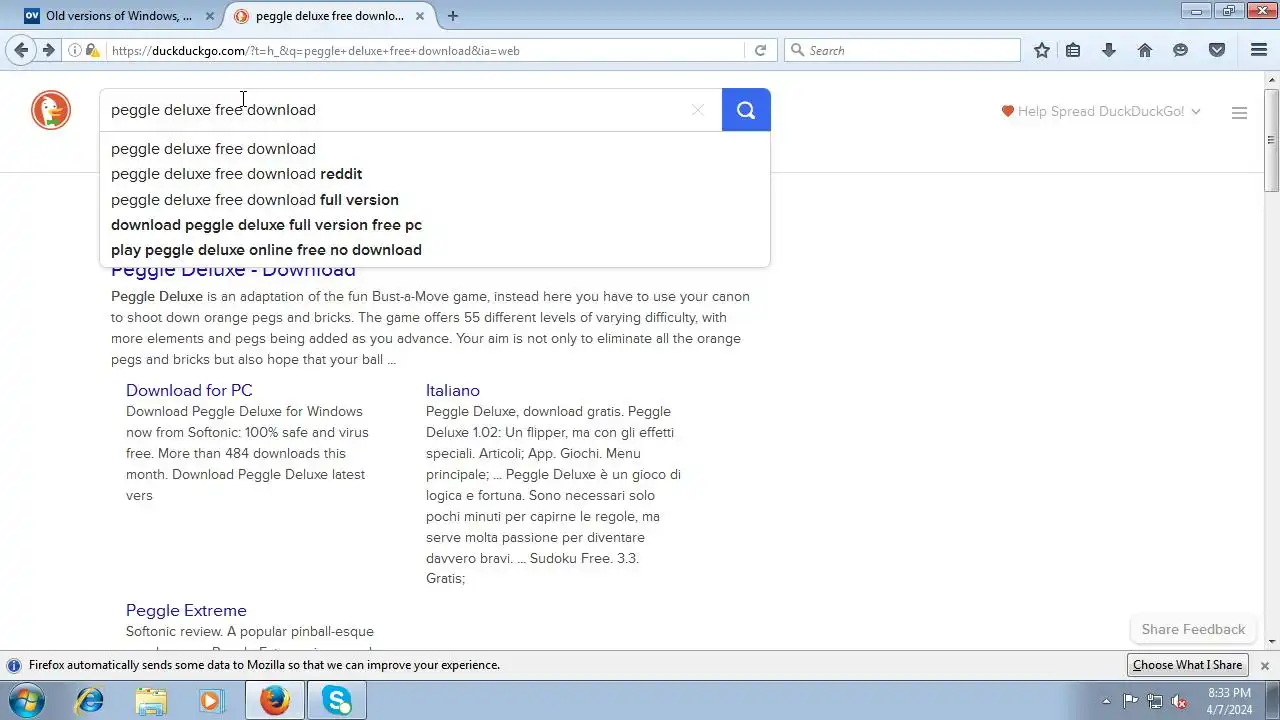Click the scrollbar up arrow
1280x720 pixels.
point(1272,79)
